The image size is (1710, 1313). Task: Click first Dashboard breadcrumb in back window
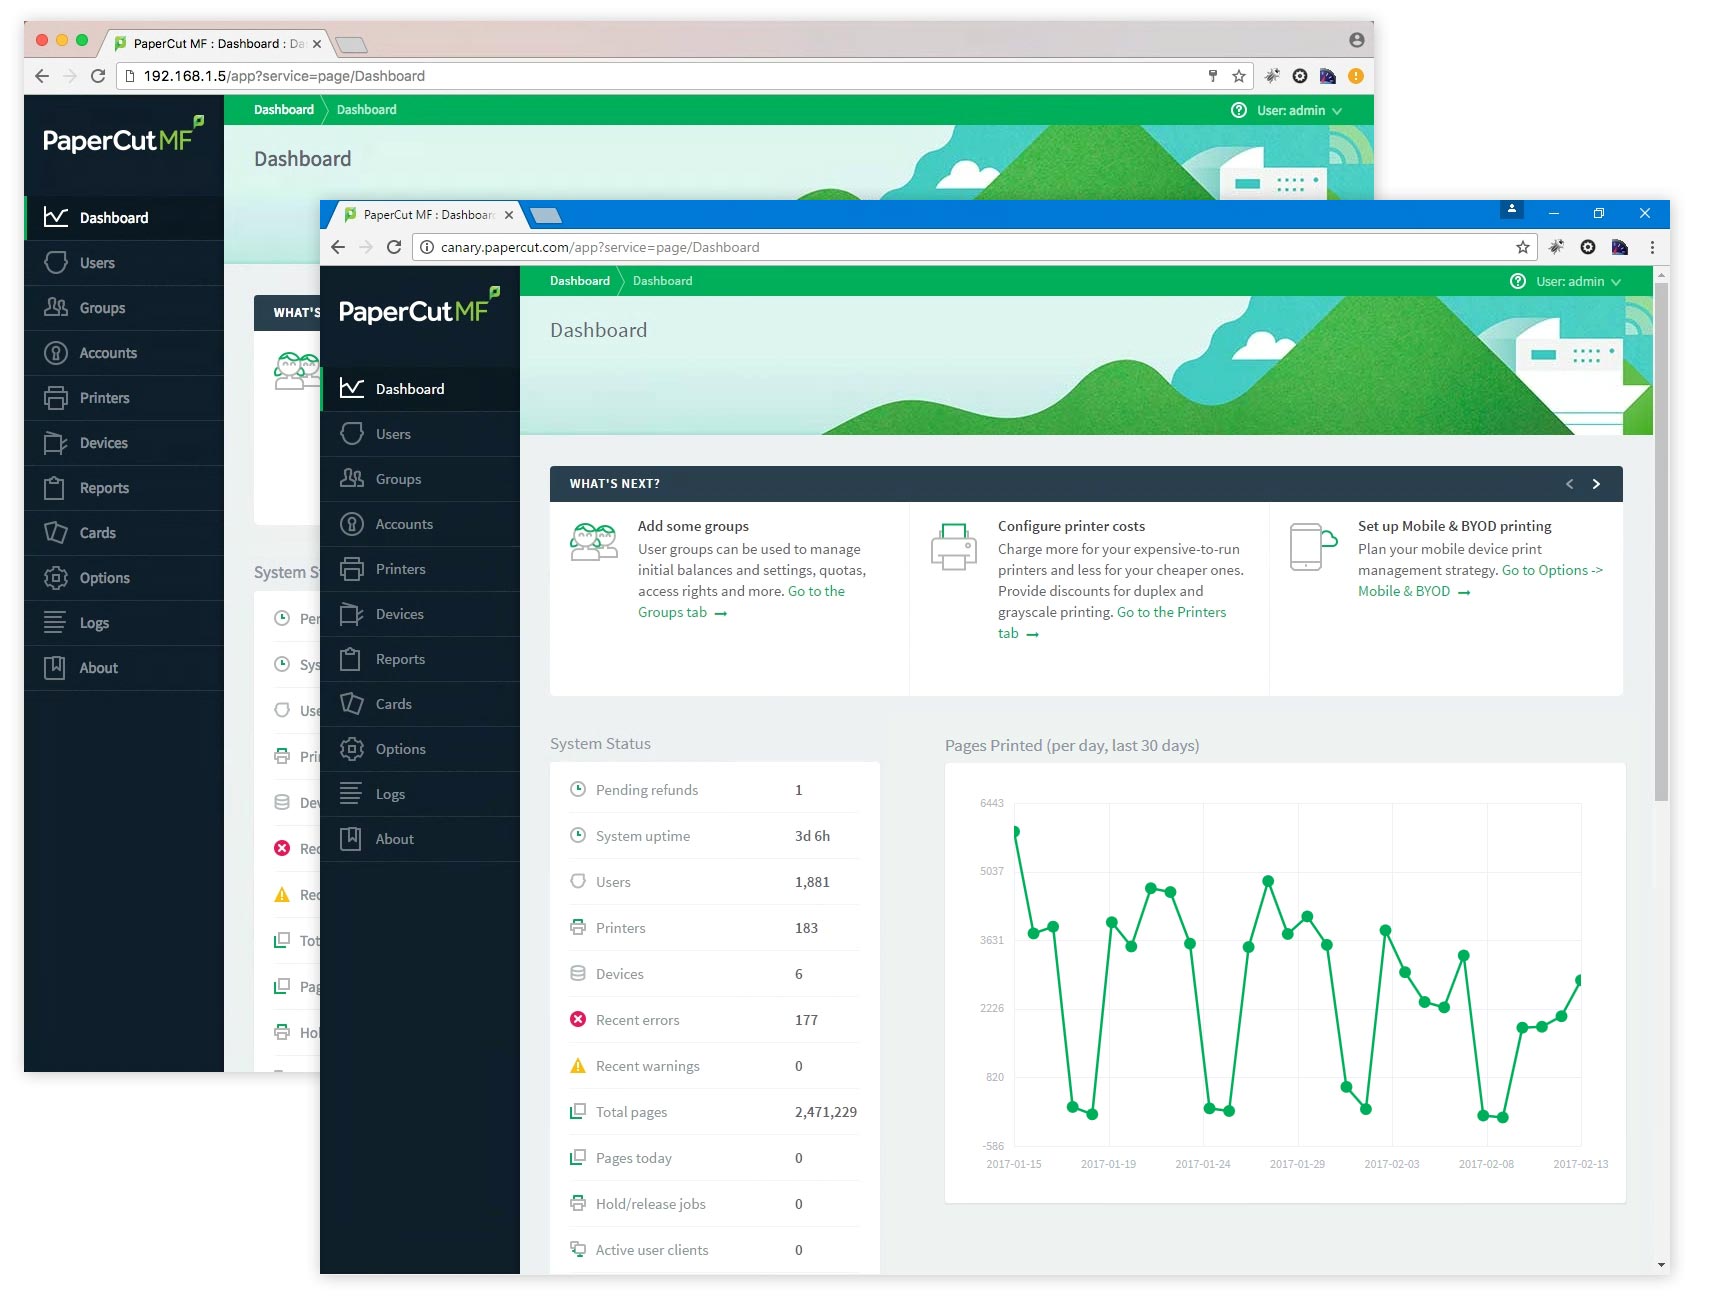pos(284,110)
